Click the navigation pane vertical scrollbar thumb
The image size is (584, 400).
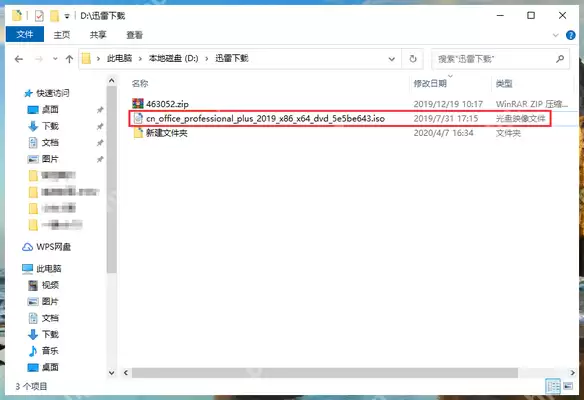[111, 180]
